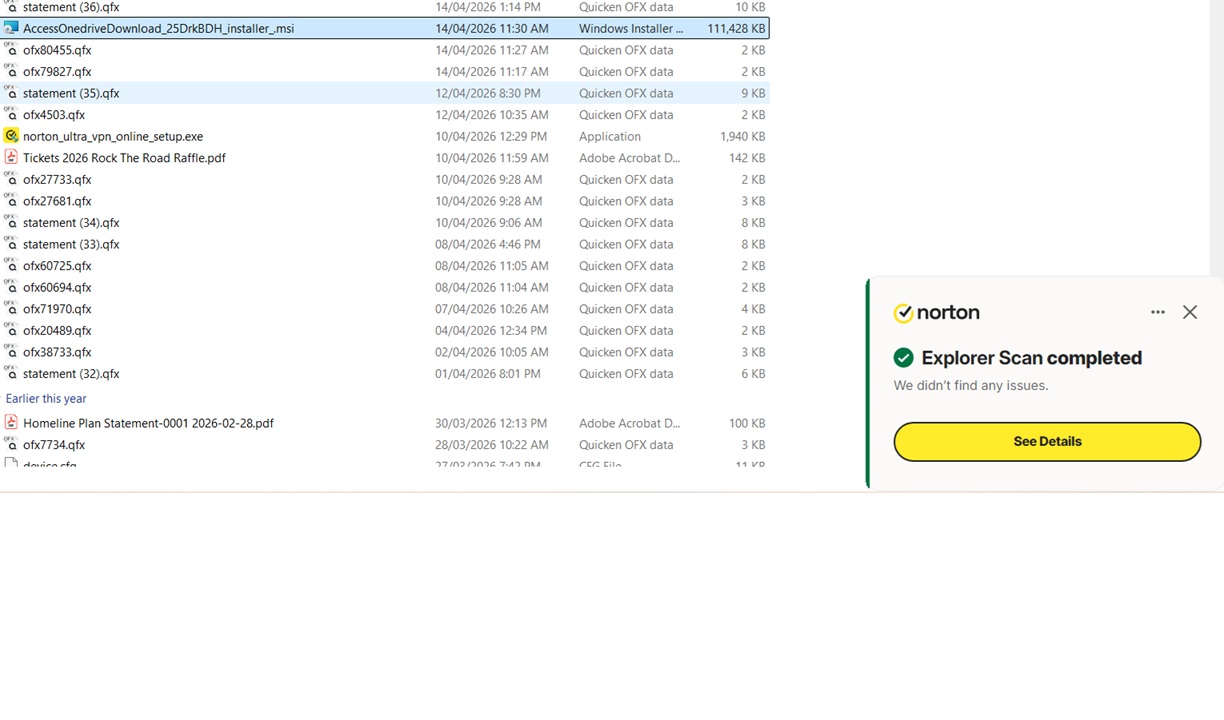
Task: Click the 10/04/2026 11:59 AM date cell
Action: coord(492,158)
